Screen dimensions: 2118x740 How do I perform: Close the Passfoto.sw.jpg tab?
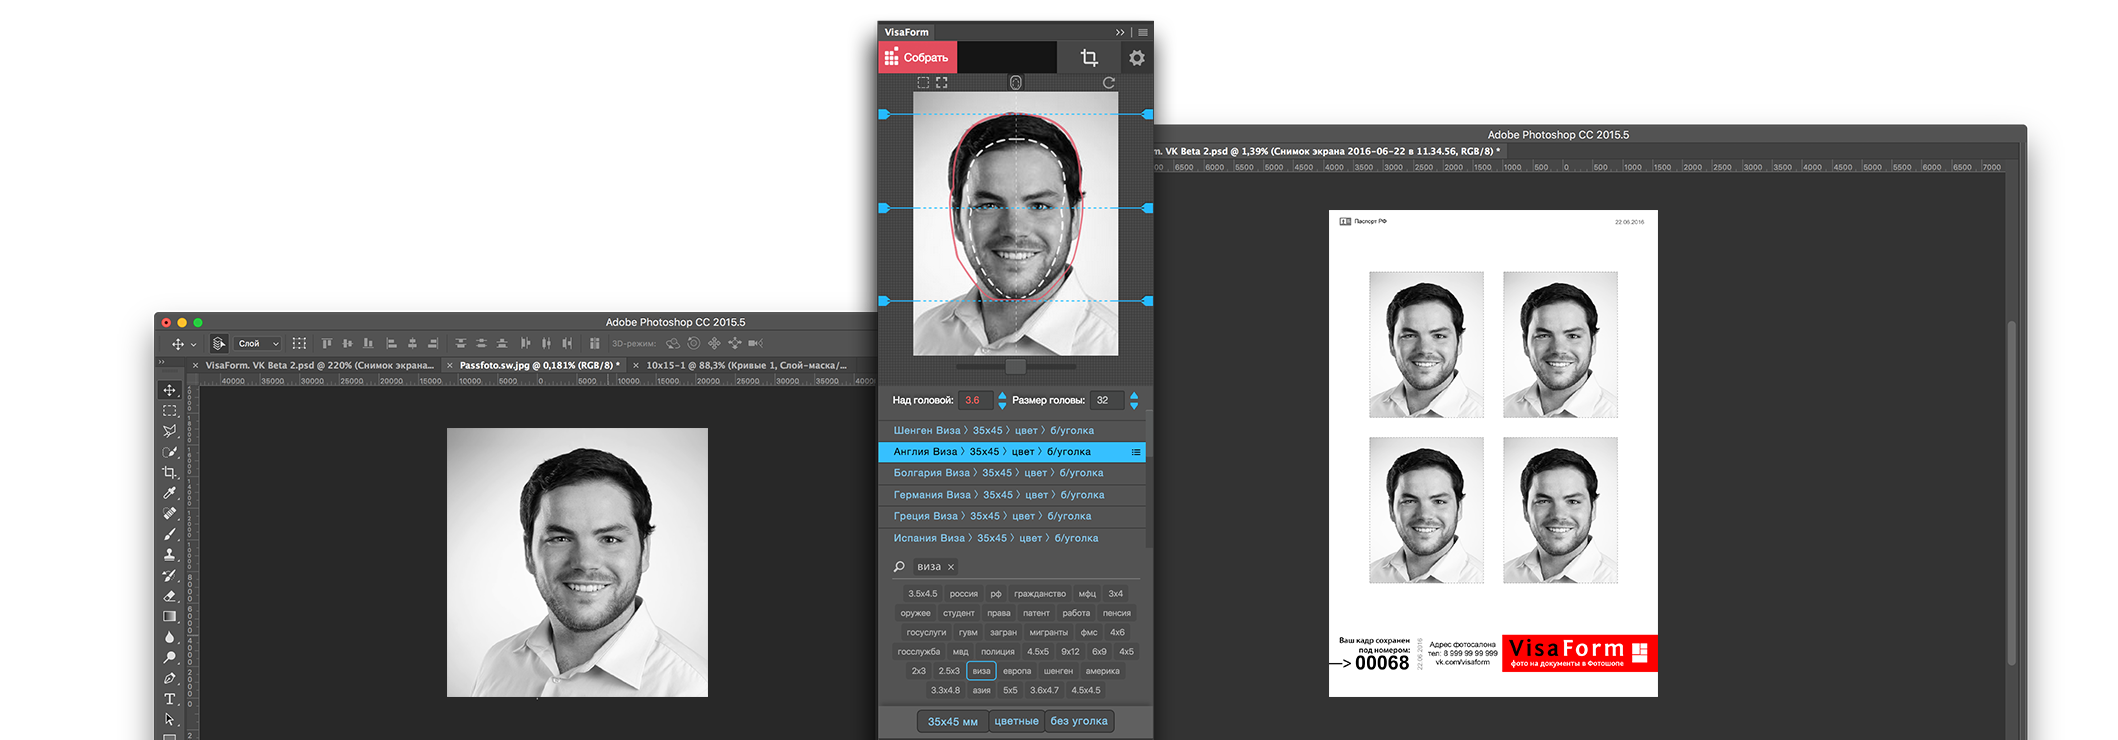[450, 366]
